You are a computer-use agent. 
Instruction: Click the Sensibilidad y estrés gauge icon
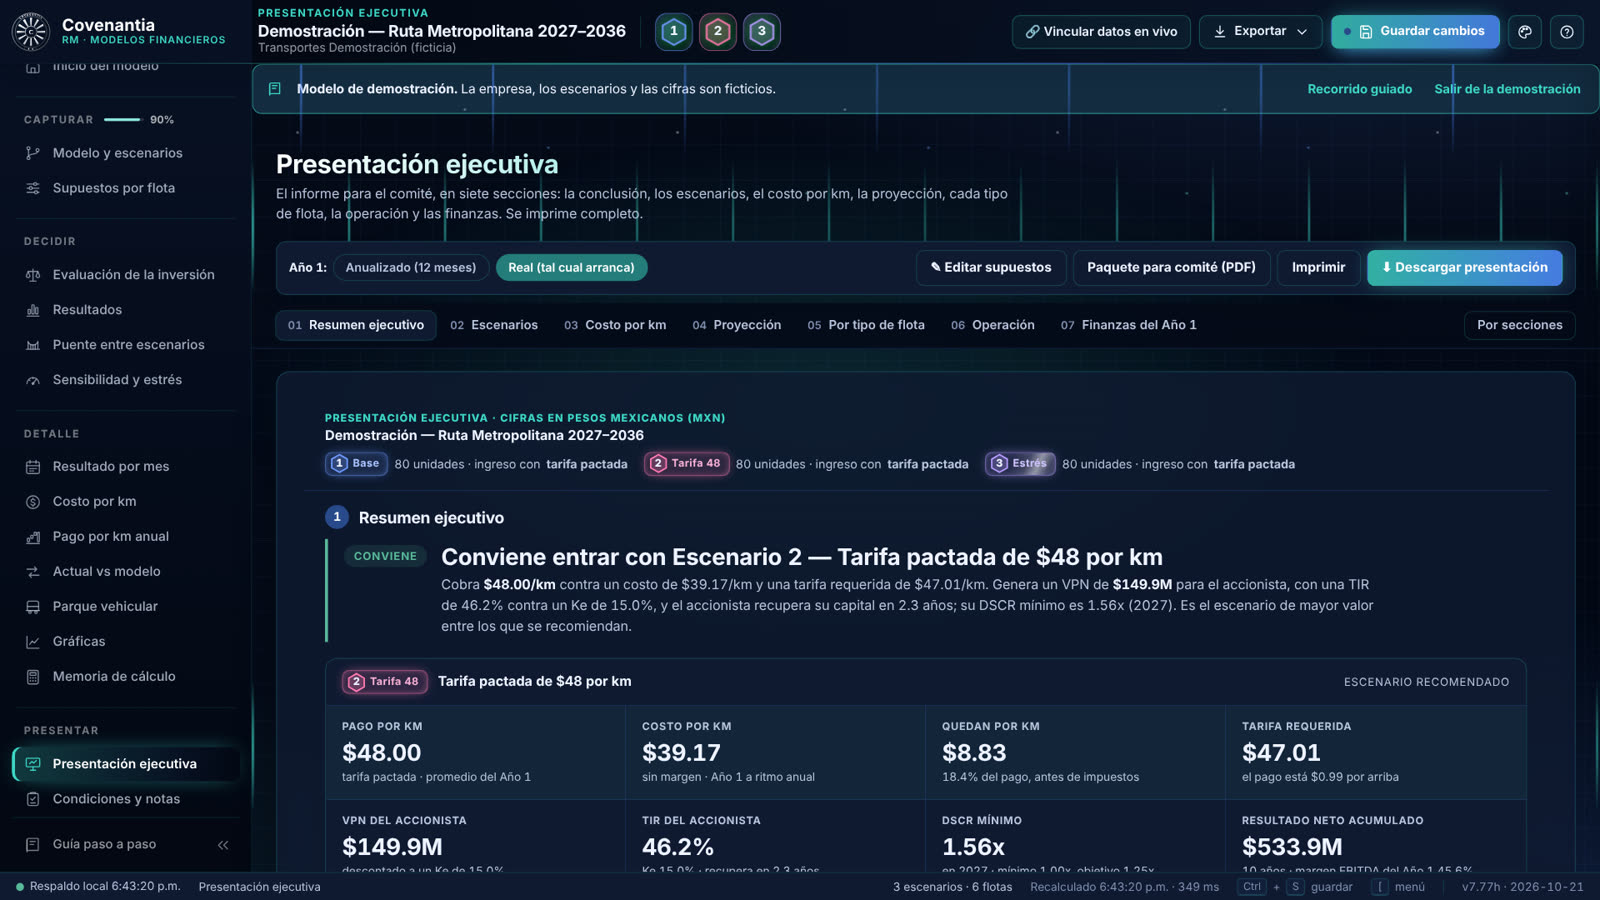[33, 380]
